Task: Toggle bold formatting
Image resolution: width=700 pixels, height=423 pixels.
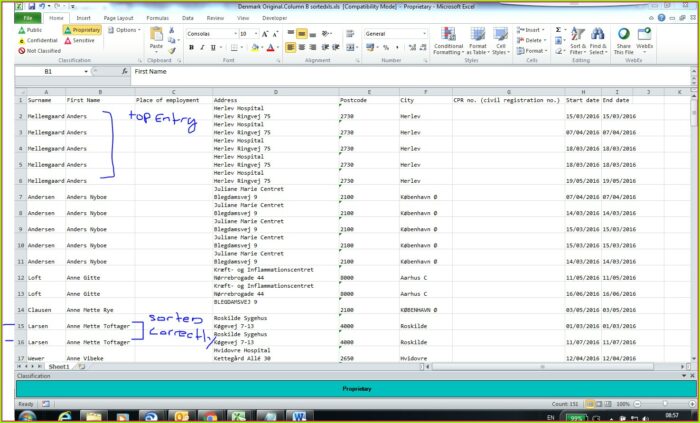Action: point(192,47)
